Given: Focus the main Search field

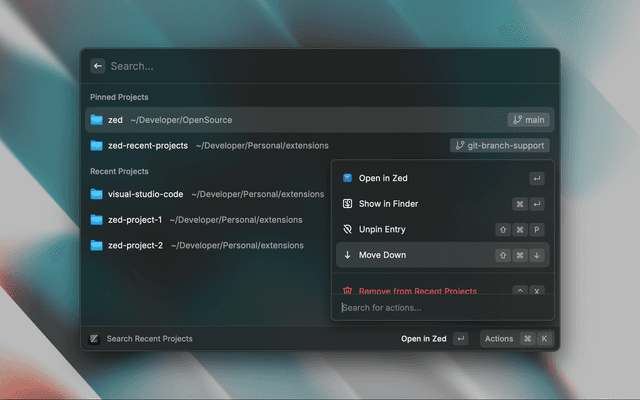Looking at the screenshot, I should 320,66.
